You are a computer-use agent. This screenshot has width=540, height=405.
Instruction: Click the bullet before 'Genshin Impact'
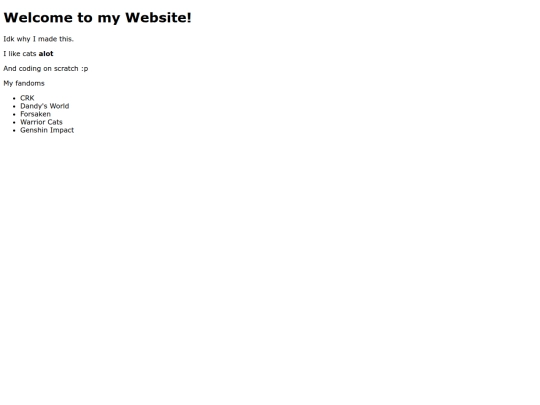[14, 131]
